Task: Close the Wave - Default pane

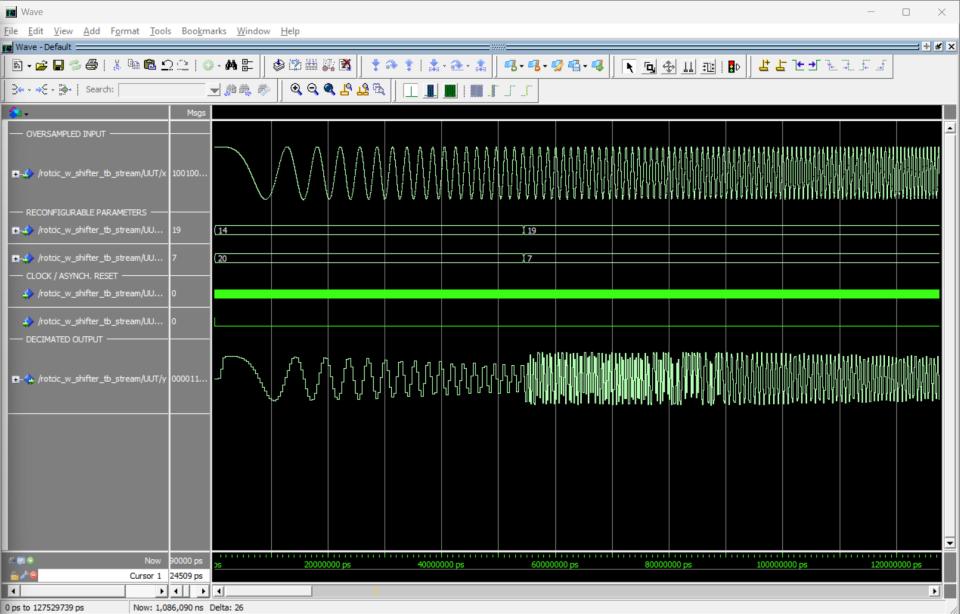Action: [951, 47]
